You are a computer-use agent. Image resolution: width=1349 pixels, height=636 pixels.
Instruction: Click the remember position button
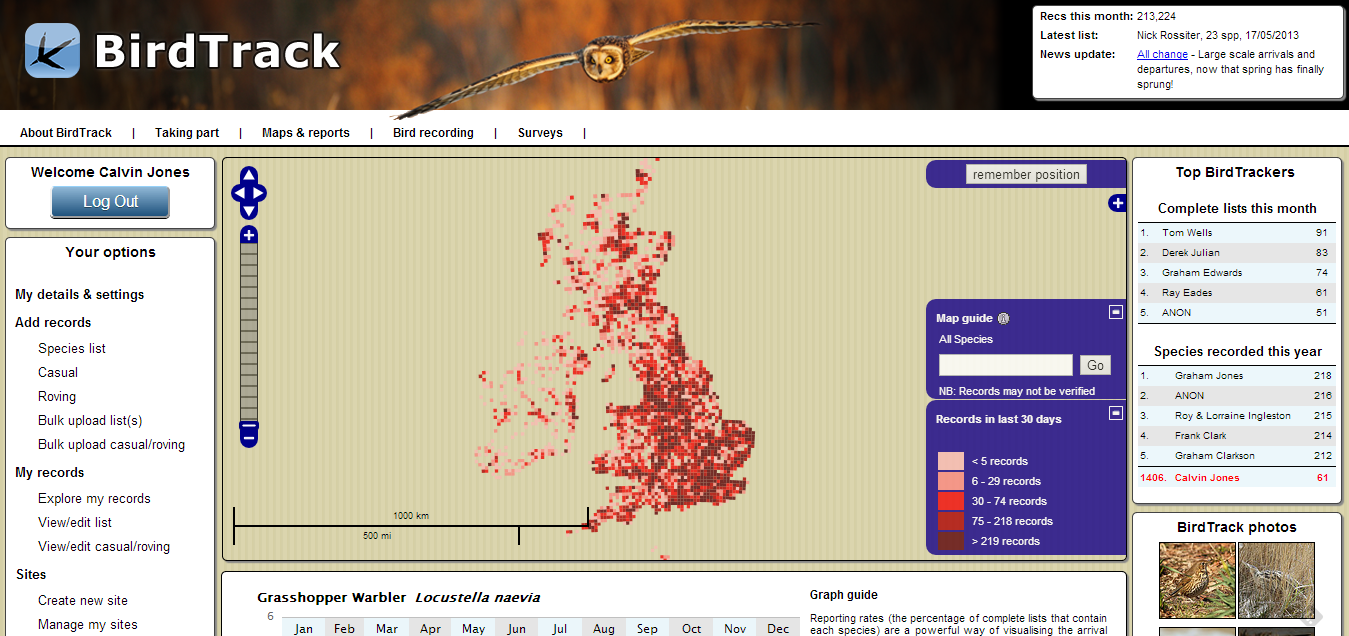1026,174
